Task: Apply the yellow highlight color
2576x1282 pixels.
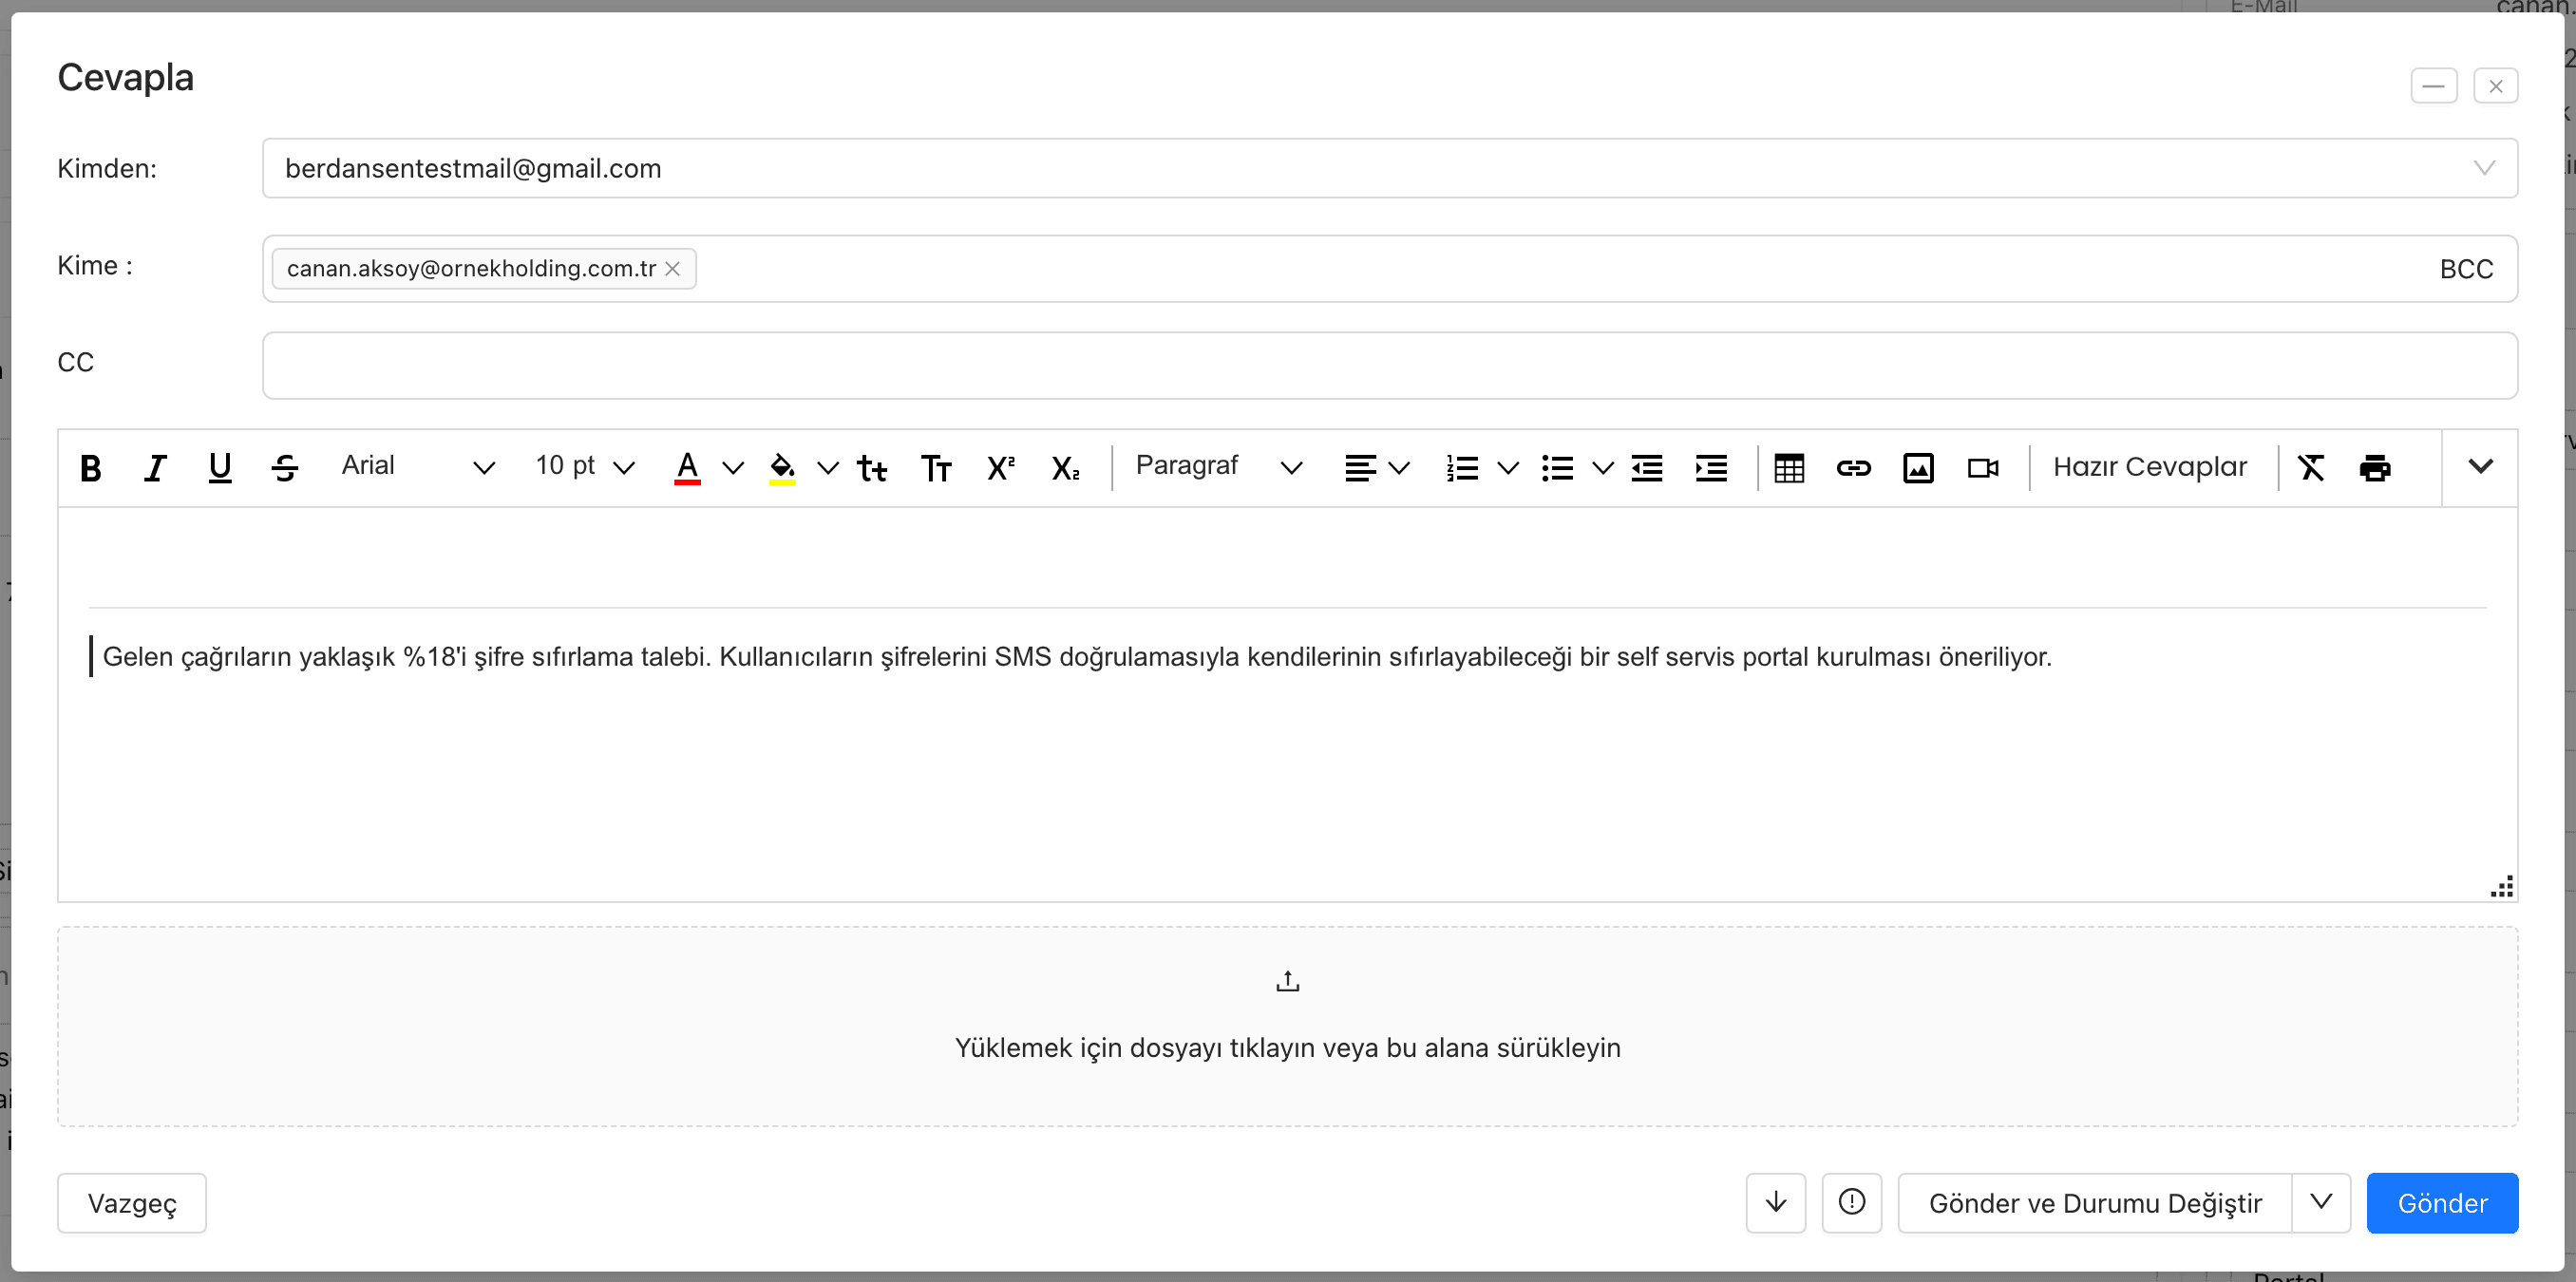Action: click(782, 467)
